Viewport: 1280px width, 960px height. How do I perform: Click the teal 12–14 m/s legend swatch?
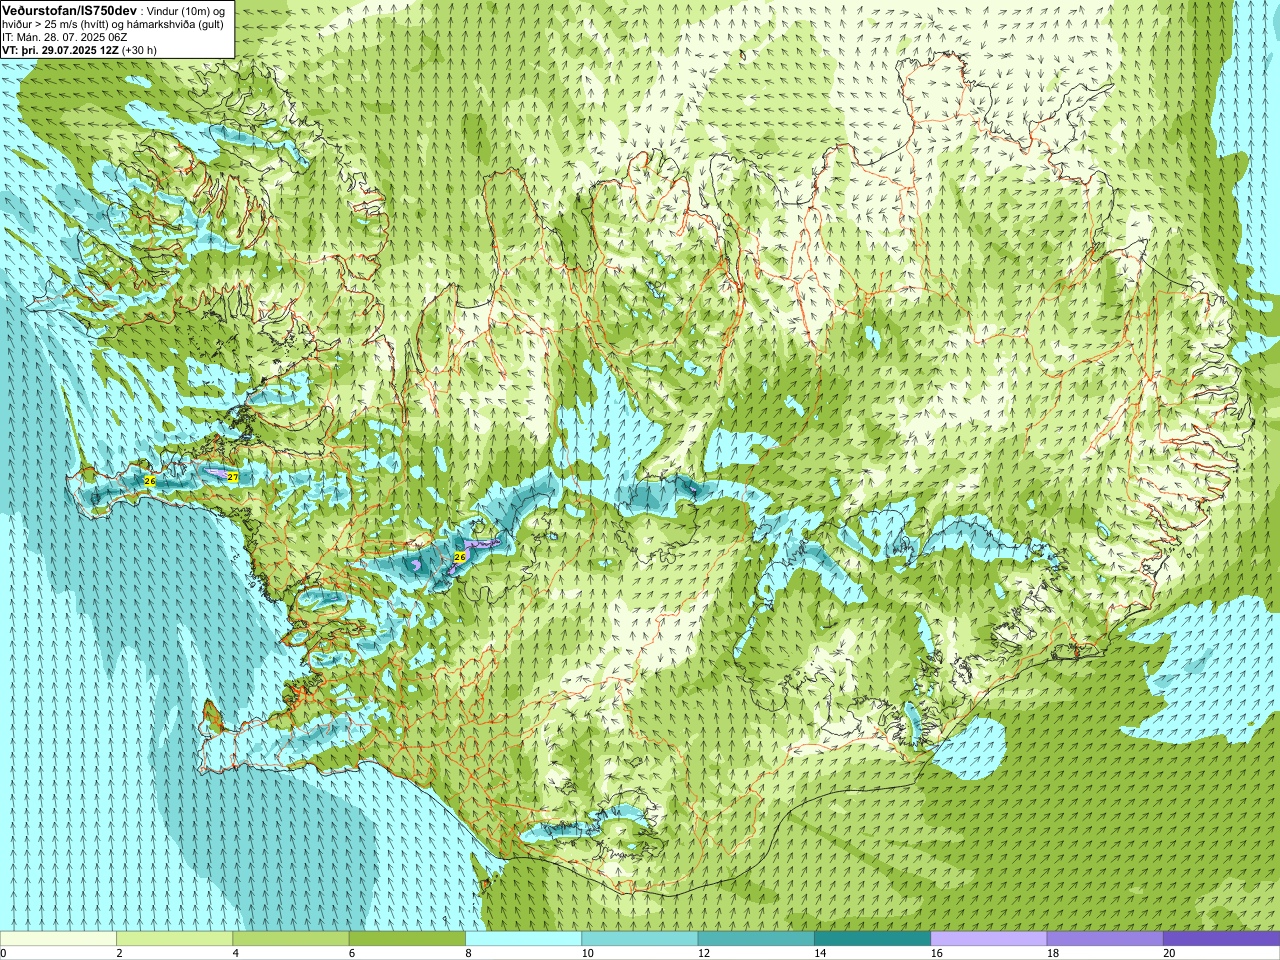click(756, 939)
